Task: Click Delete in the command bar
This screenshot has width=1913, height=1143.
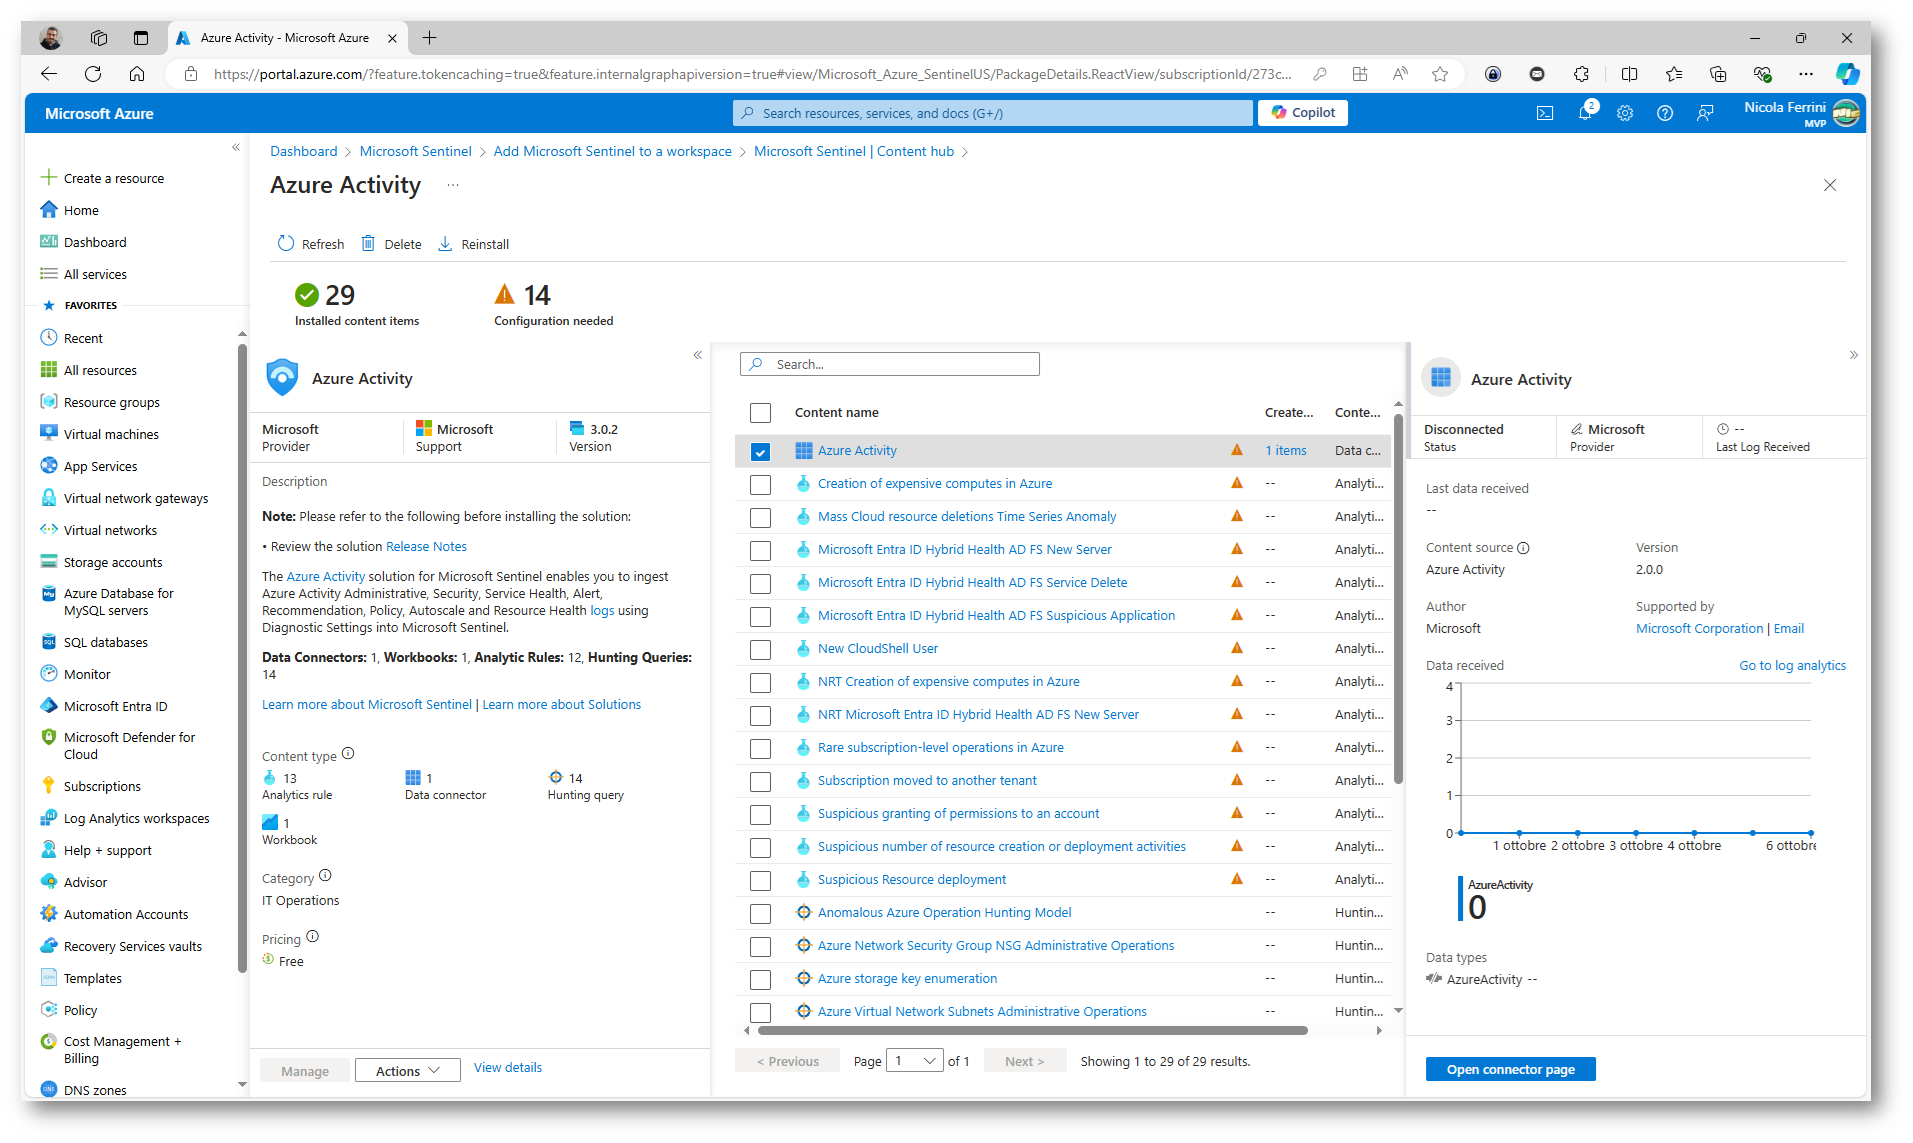Action: [x=391, y=244]
